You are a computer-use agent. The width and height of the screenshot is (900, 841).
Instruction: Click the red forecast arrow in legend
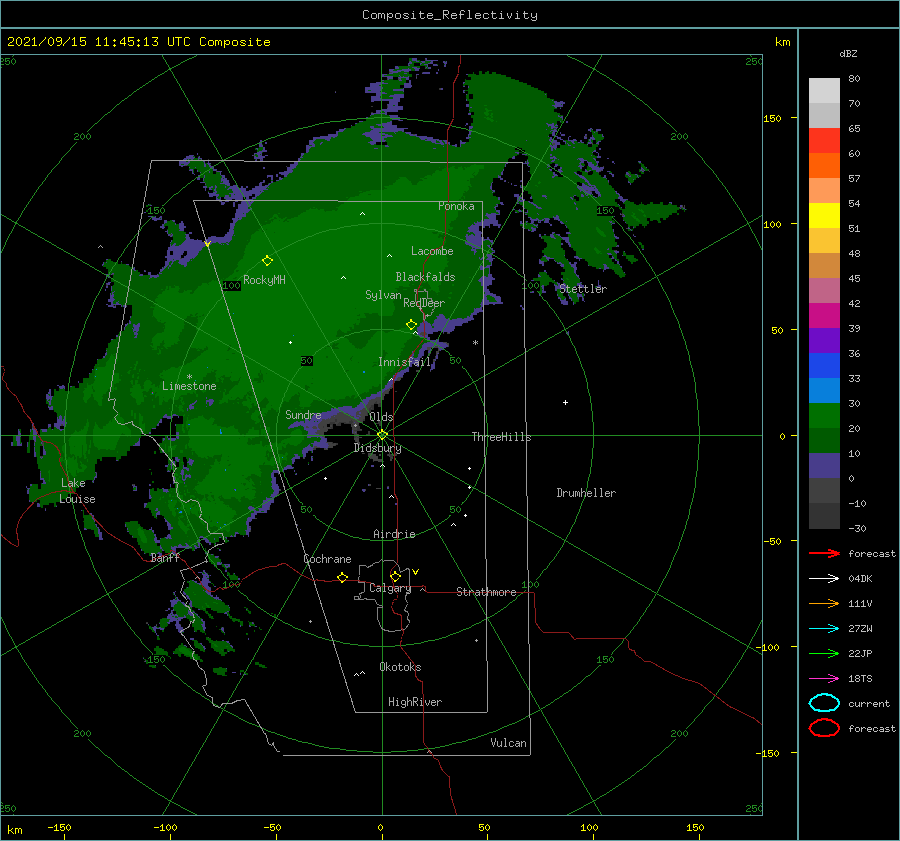coord(824,553)
